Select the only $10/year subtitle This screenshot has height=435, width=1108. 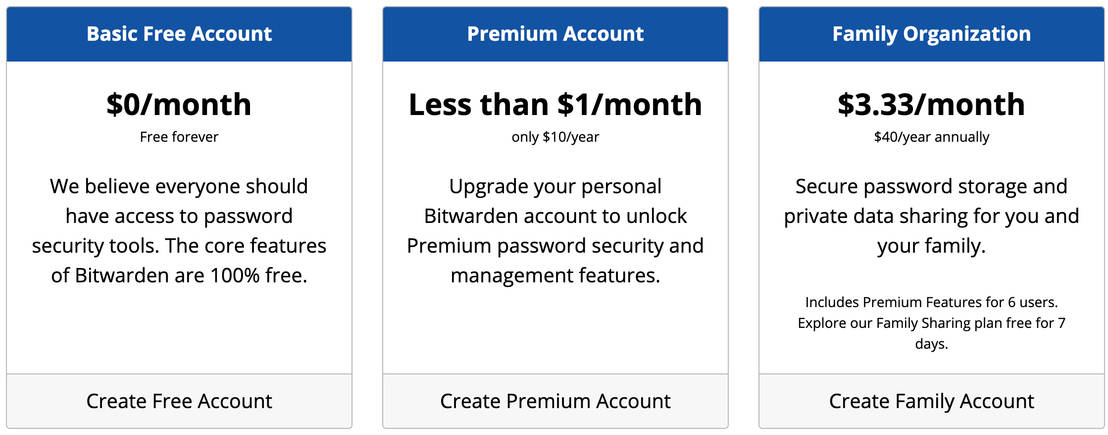coord(555,137)
